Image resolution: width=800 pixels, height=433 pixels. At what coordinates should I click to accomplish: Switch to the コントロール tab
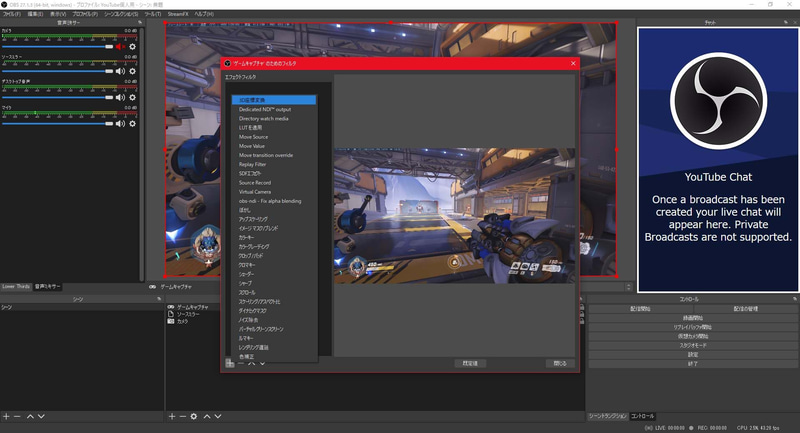642,416
